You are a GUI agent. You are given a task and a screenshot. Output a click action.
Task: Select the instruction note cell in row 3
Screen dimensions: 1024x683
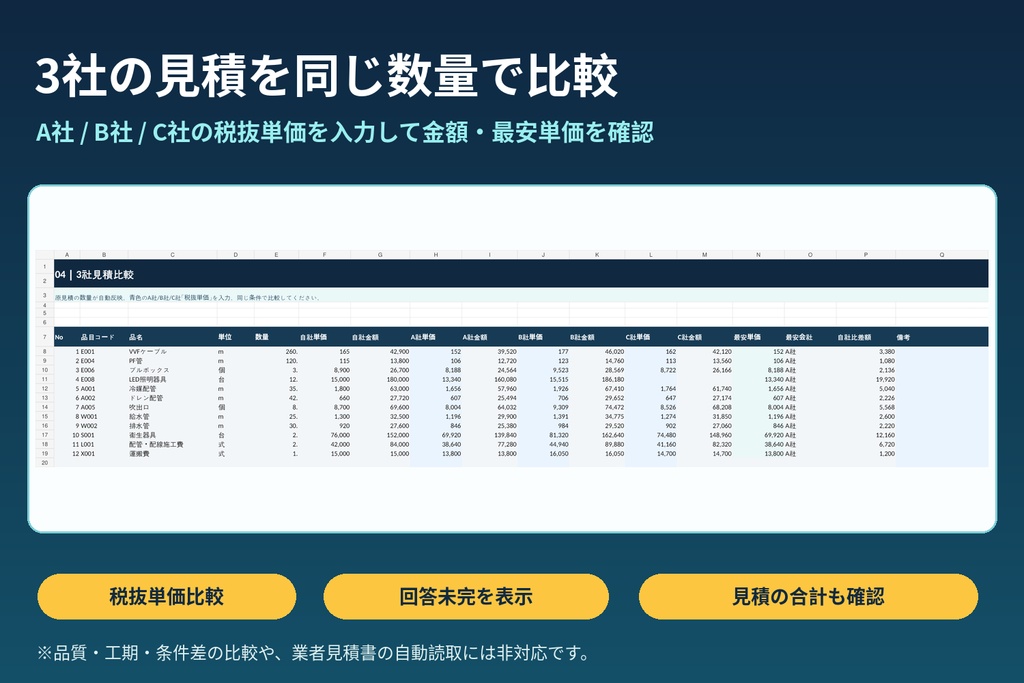click(520, 297)
